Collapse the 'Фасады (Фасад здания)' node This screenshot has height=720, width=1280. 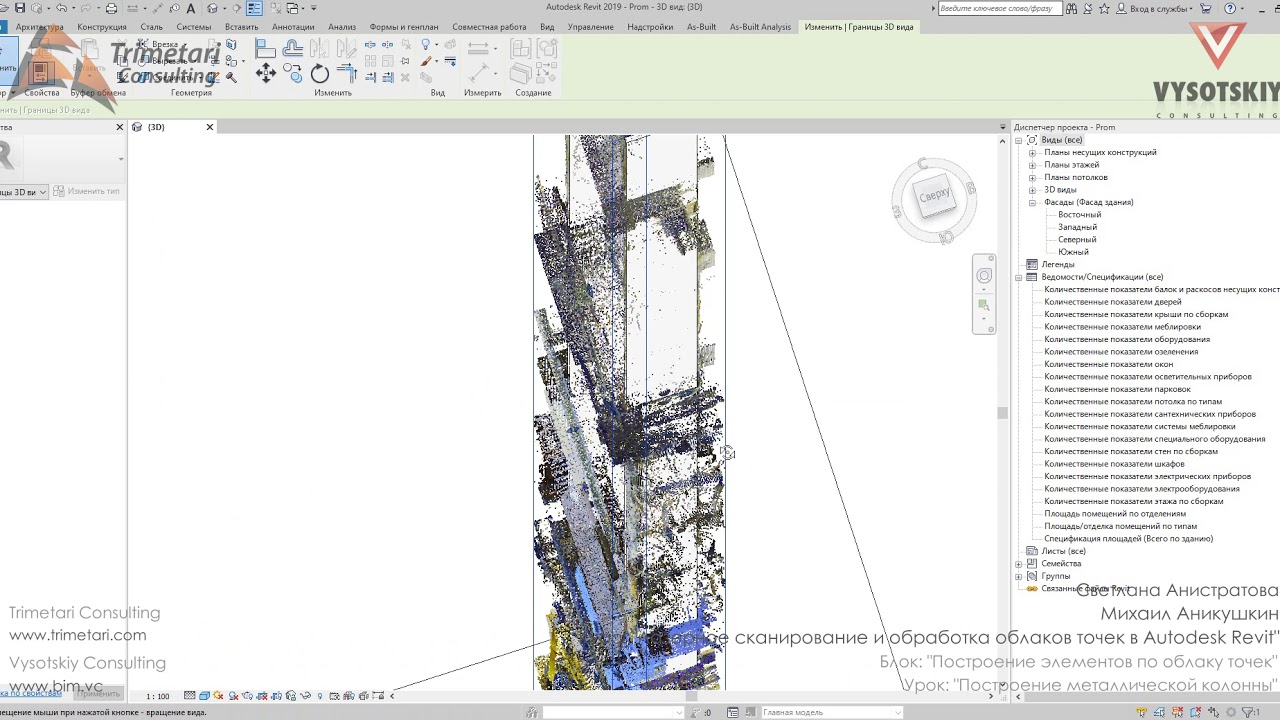[x=1032, y=202]
